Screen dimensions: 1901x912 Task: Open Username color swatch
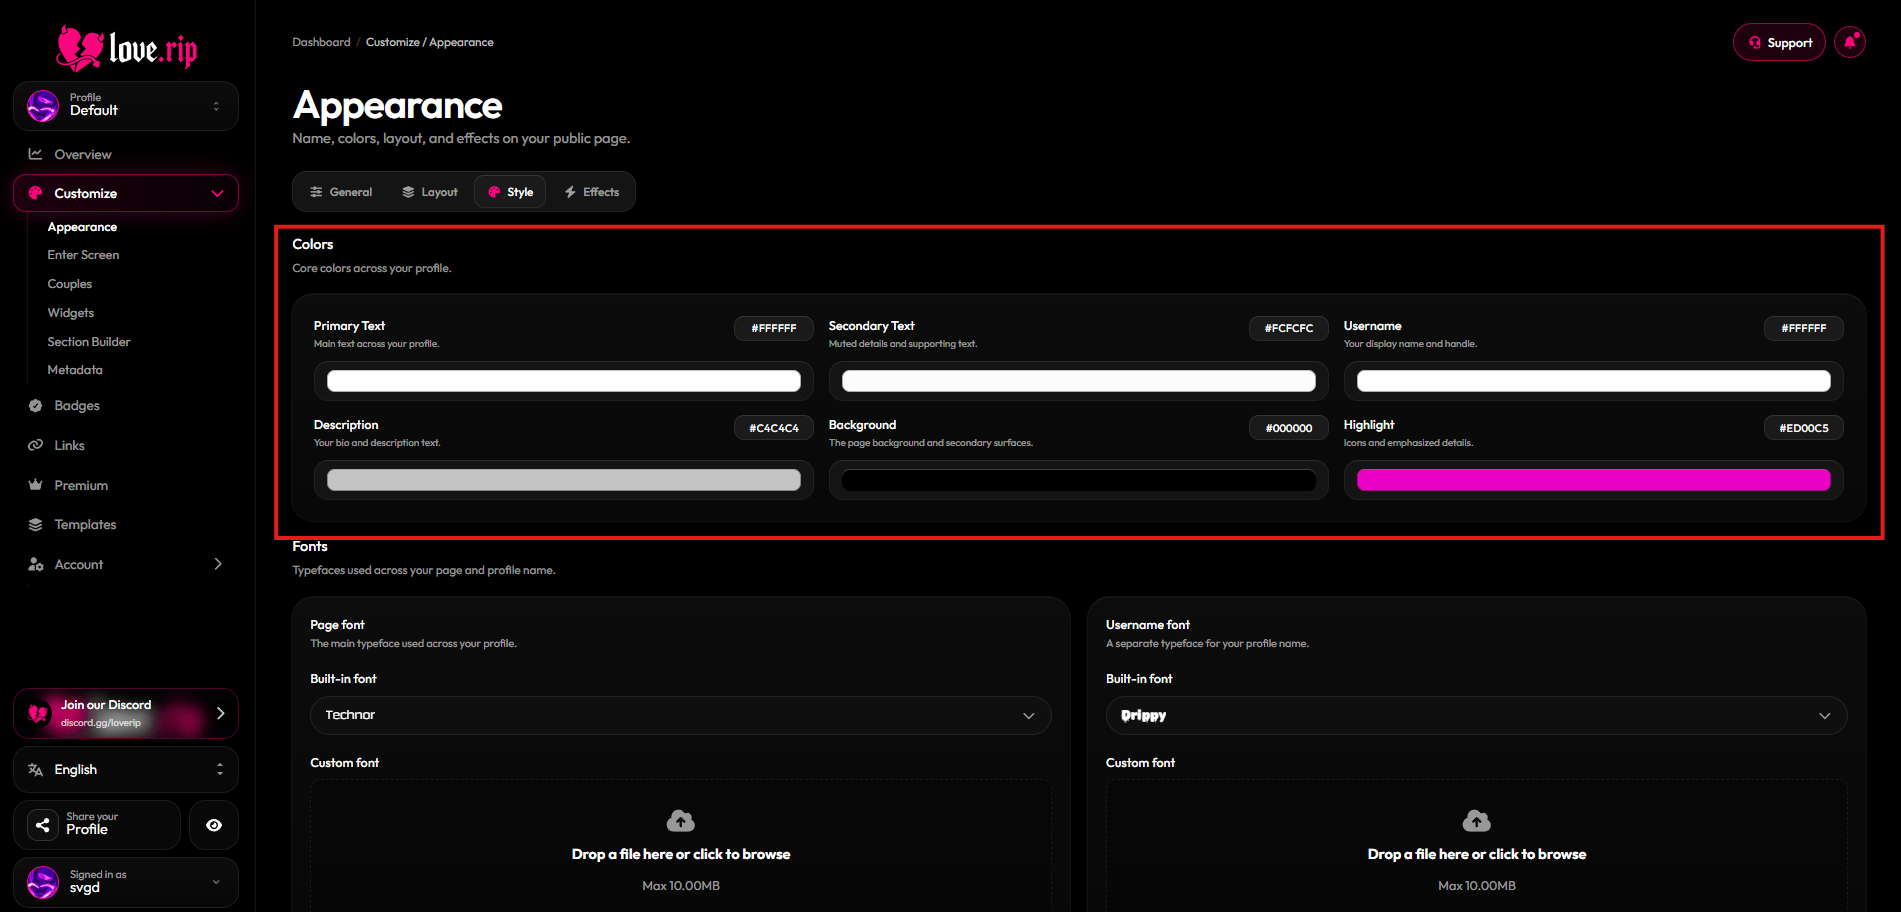tap(1594, 381)
